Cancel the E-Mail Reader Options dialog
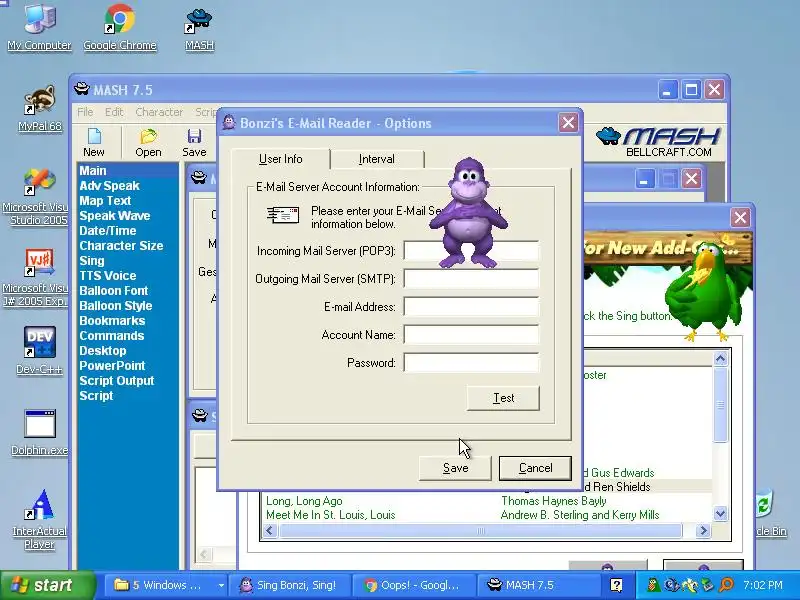The image size is (800, 600). pyautogui.click(x=535, y=468)
